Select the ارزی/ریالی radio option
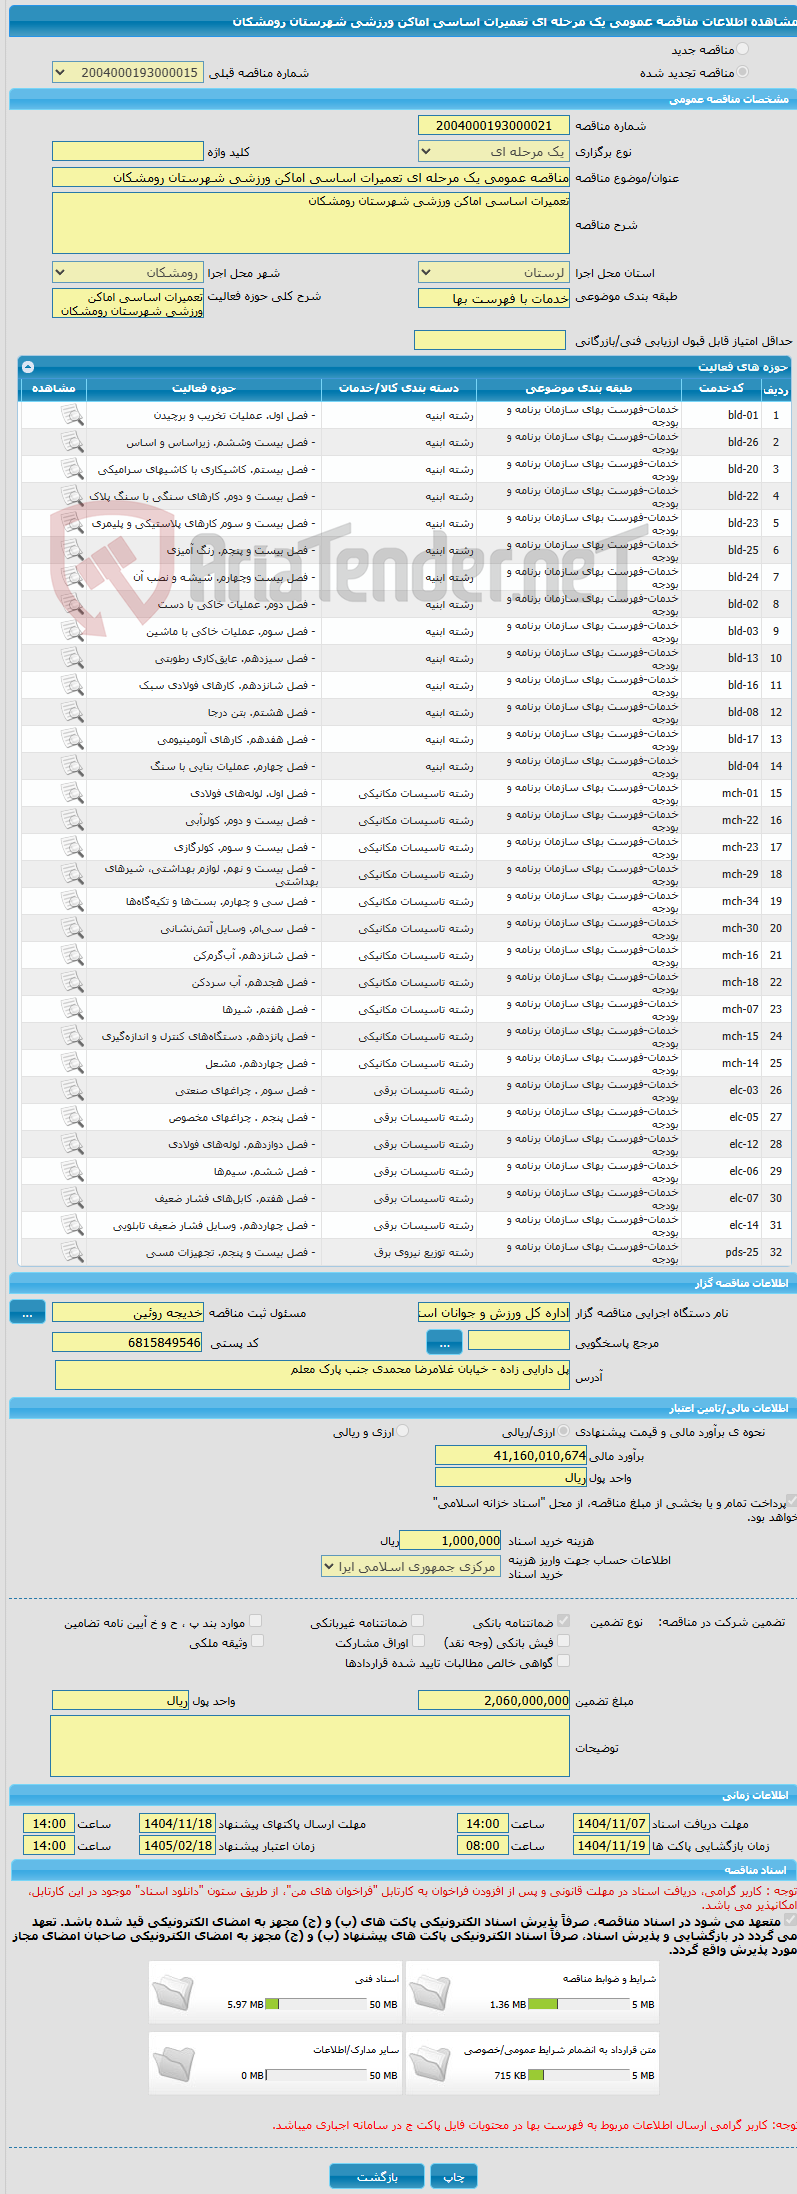The width and height of the screenshot is (797, 2194). [565, 1431]
